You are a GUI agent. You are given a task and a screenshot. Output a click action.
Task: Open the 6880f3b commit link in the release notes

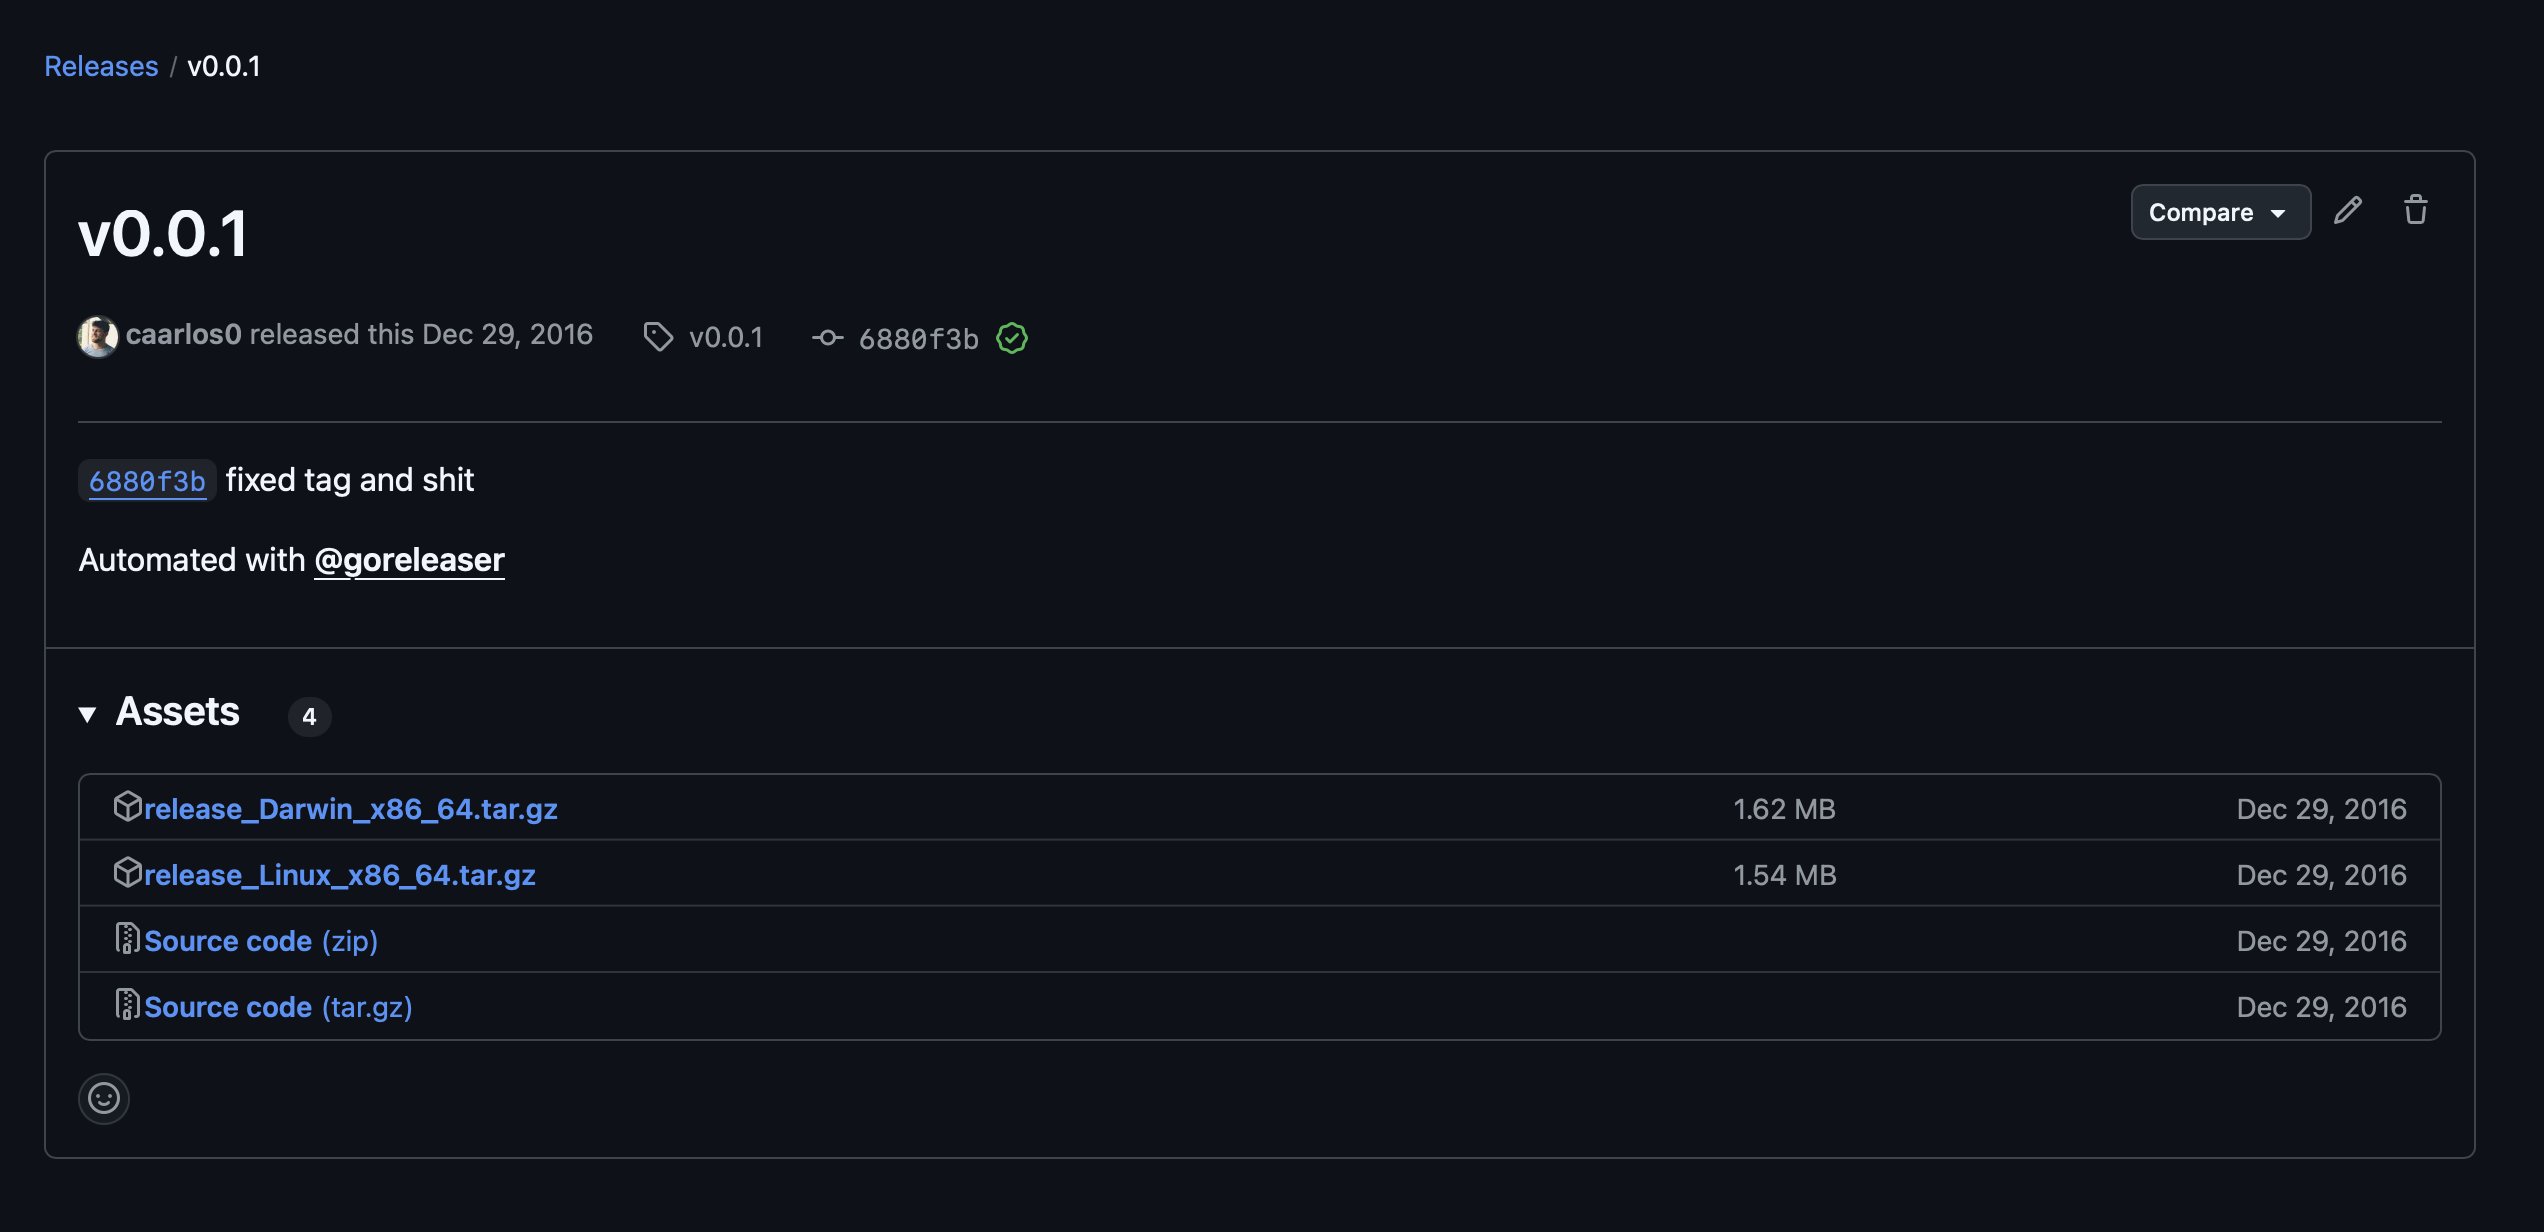pos(147,481)
